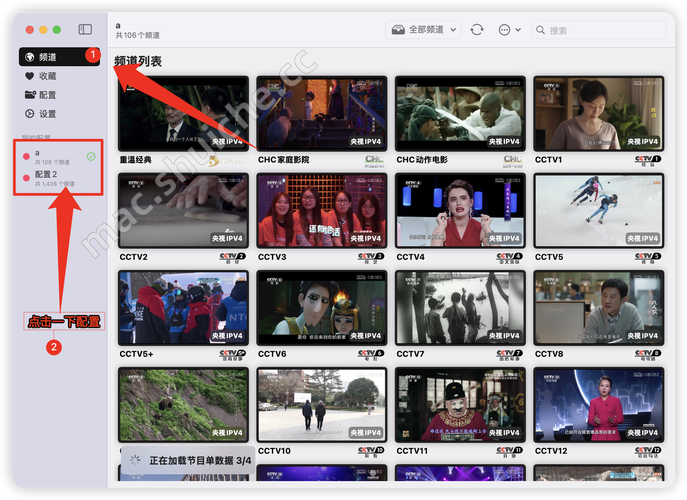The height and width of the screenshot is (500, 687).
Task: Open 设置 settings in sidebar
Action: (48, 114)
